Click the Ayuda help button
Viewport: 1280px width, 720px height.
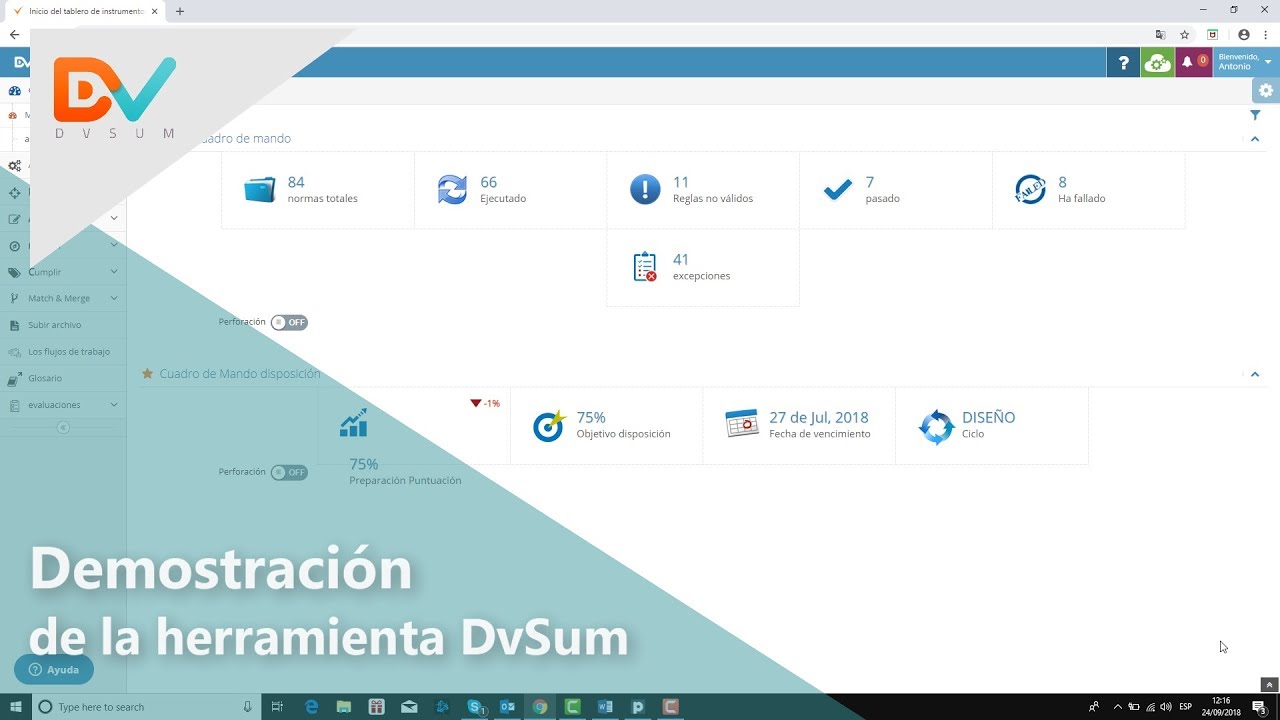54,670
